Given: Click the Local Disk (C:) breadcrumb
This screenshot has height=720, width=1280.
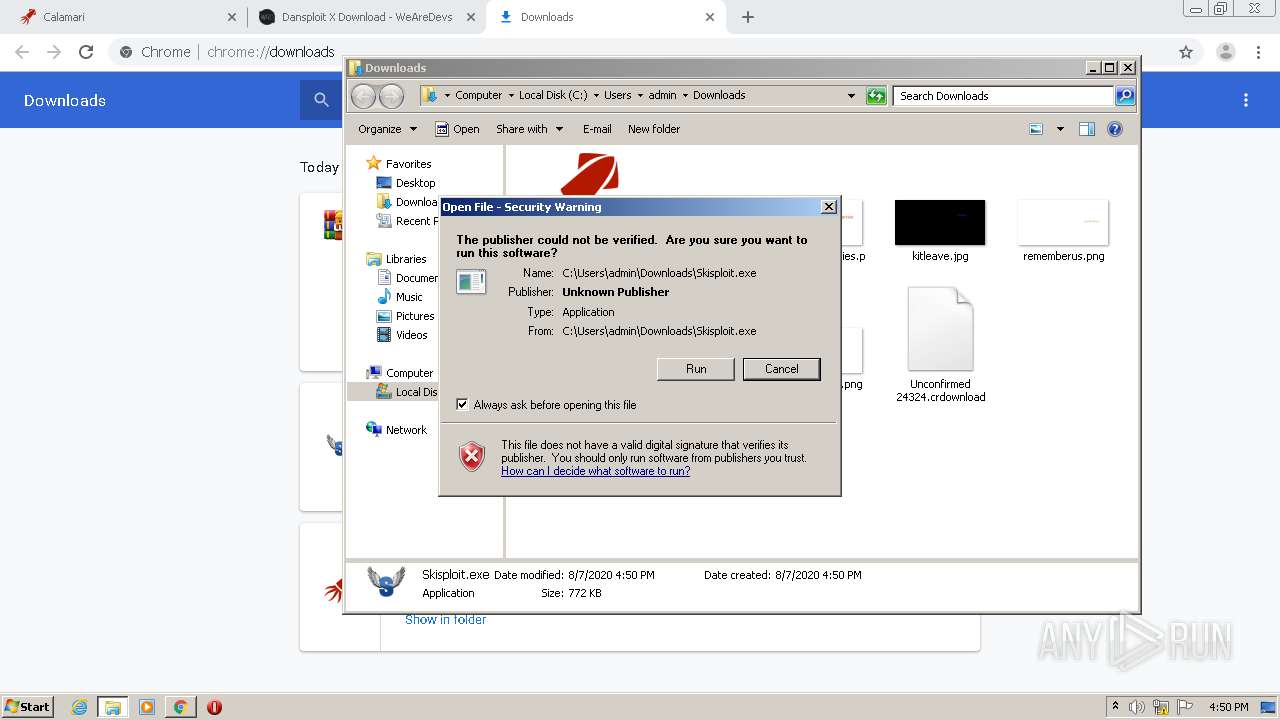Looking at the screenshot, I should [553, 96].
